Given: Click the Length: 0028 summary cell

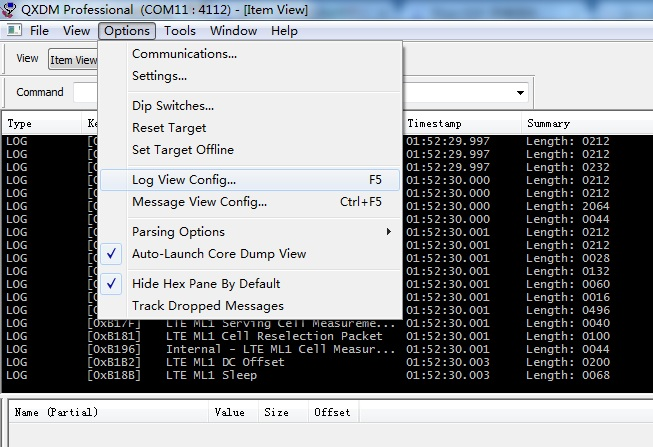Looking at the screenshot, I should (568, 258).
